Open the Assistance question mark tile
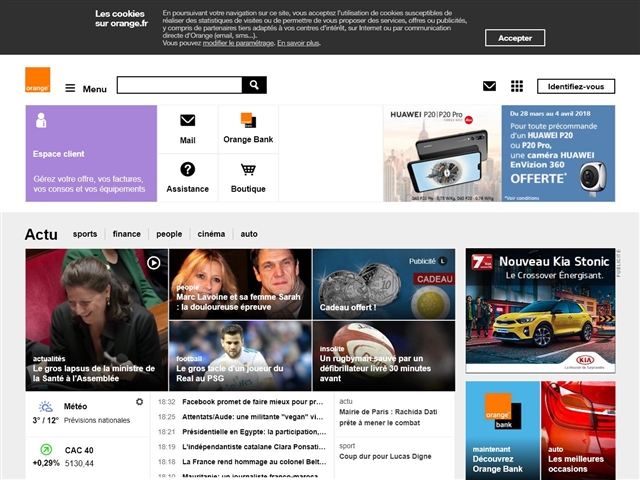Viewport: 640px width, 480px height. (187, 170)
